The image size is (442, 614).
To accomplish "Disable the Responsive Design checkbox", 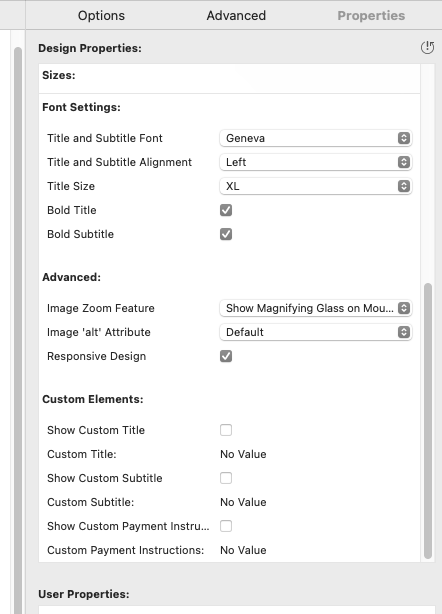I will pos(226,356).
